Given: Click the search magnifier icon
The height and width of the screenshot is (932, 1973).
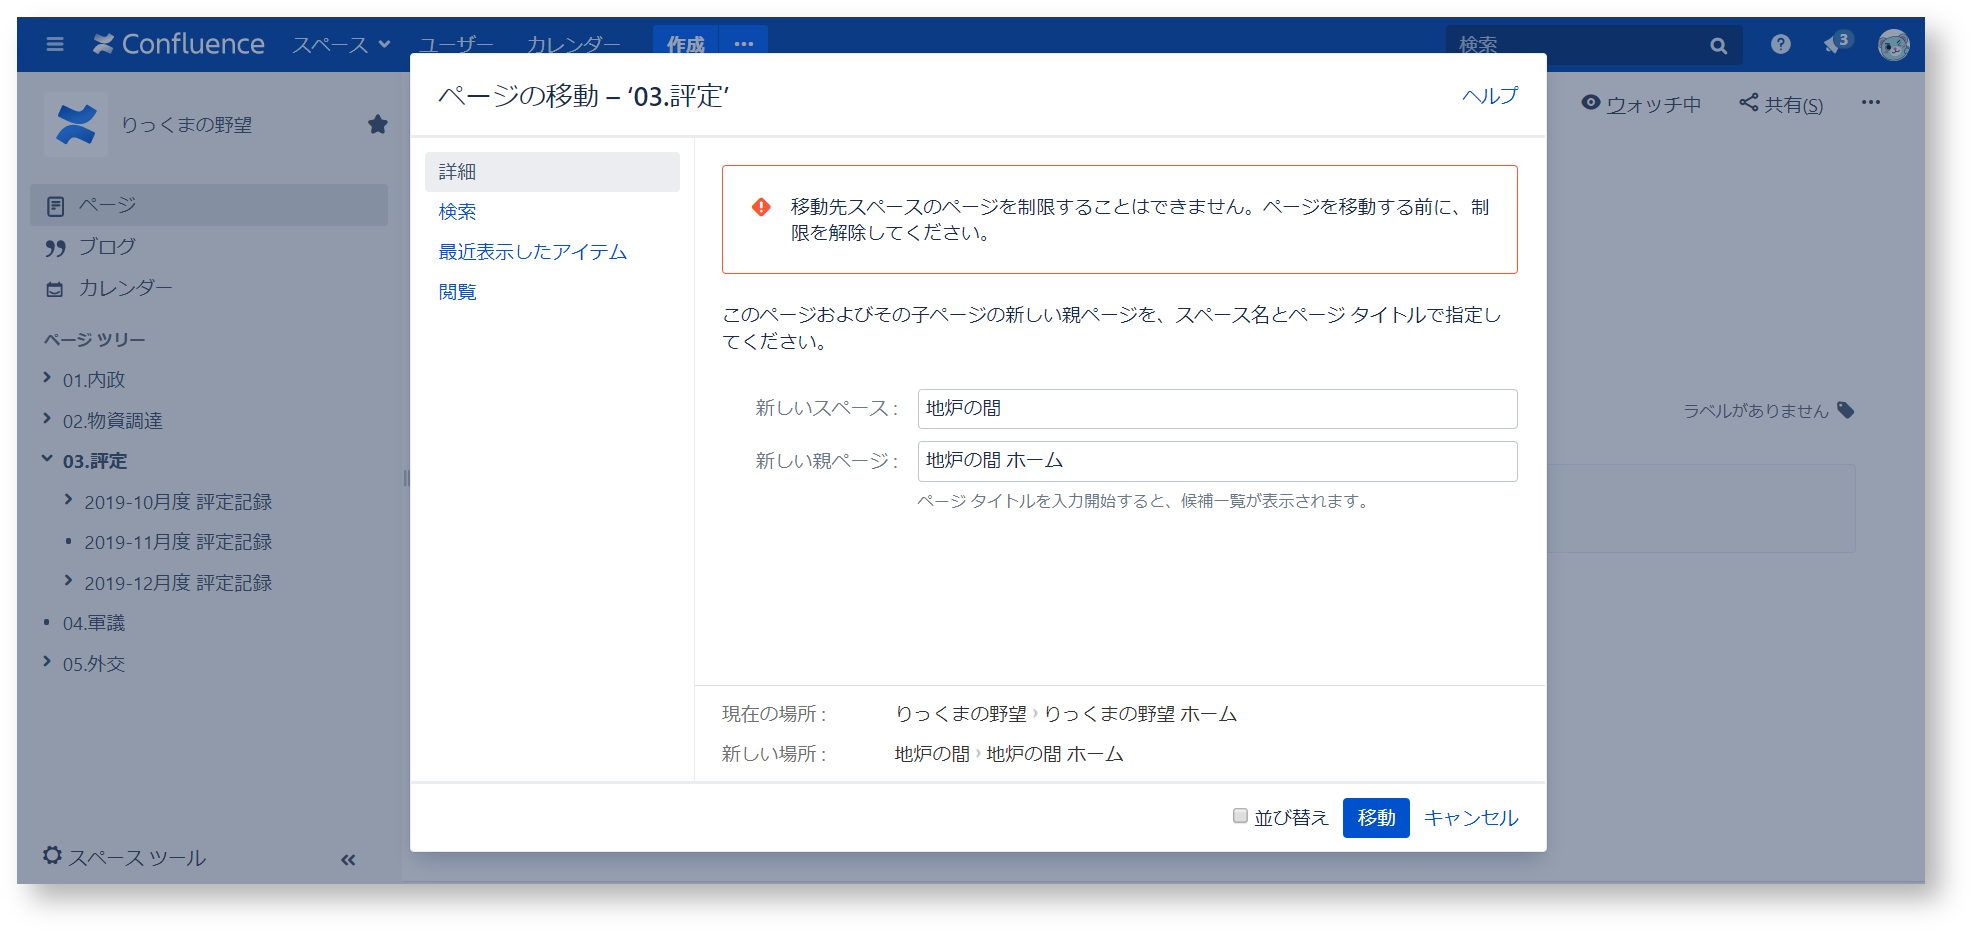Looking at the screenshot, I should [1718, 45].
